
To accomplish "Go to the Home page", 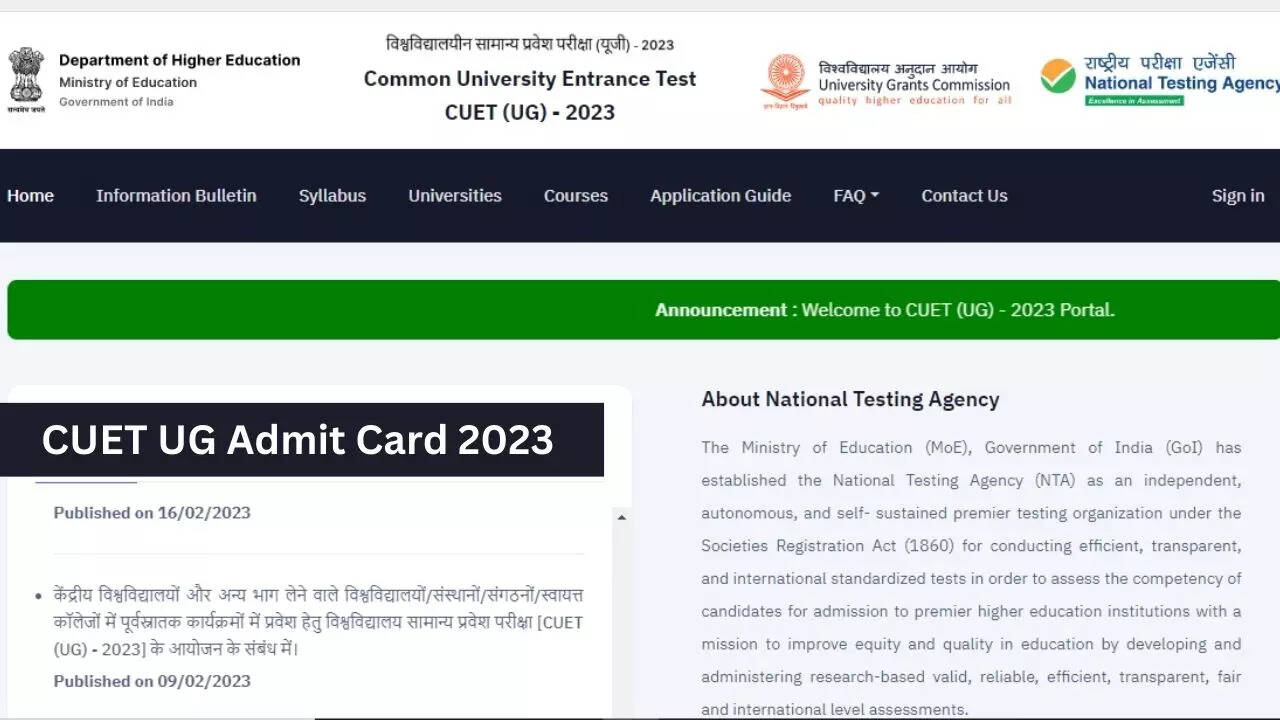I will click(30, 196).
